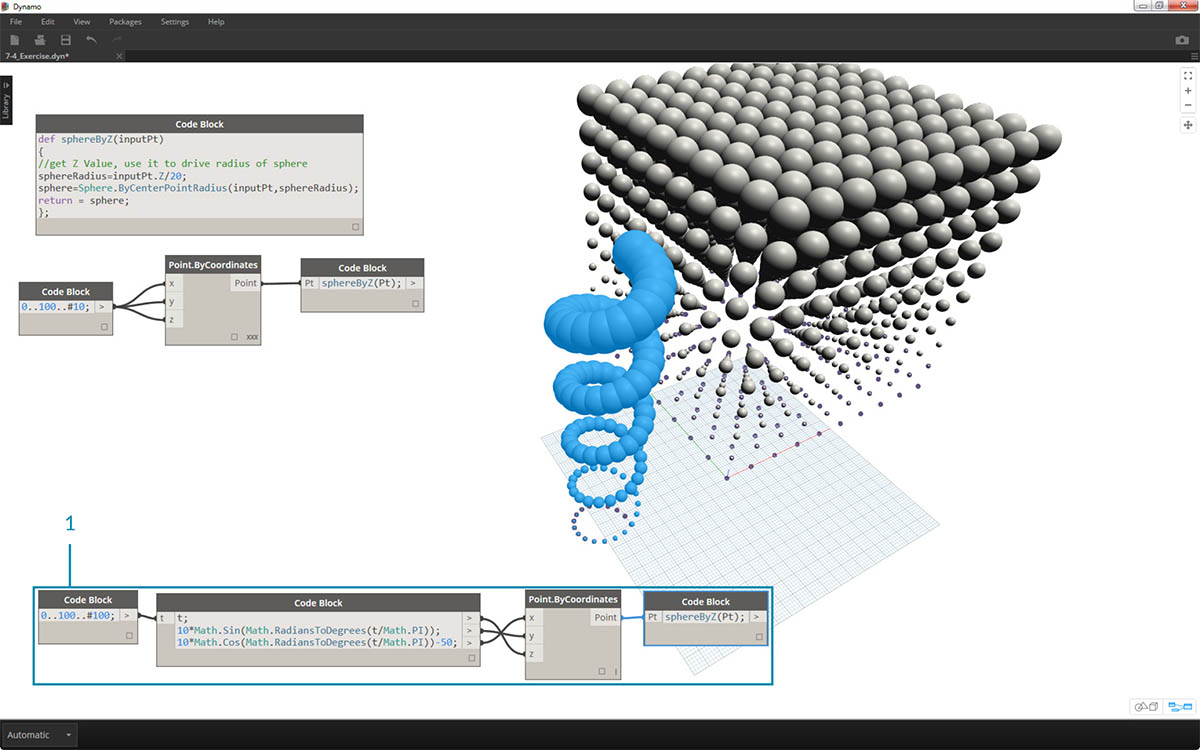
Task: Click the Save toolbar icon
Action: click(x=66, y=40)
